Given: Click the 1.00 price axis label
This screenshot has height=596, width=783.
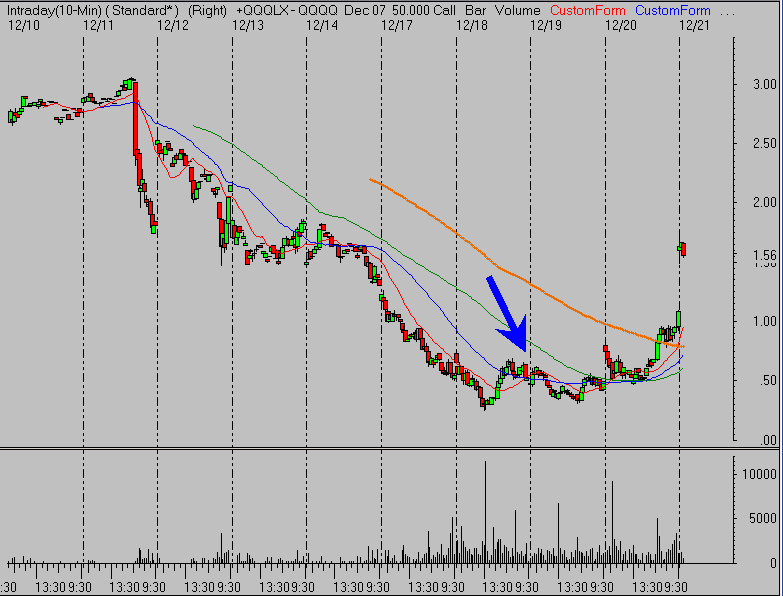Looking at the screenshot, I should [764, 321].
